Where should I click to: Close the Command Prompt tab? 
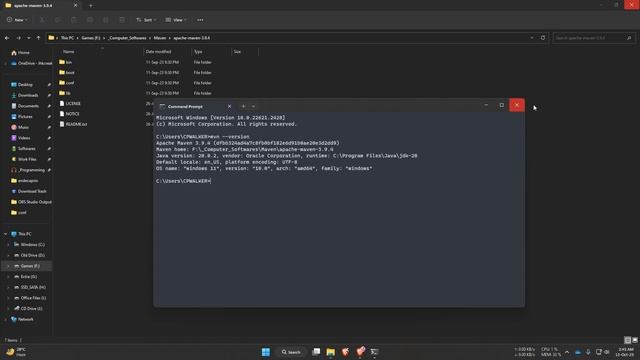tap(229, 106)
